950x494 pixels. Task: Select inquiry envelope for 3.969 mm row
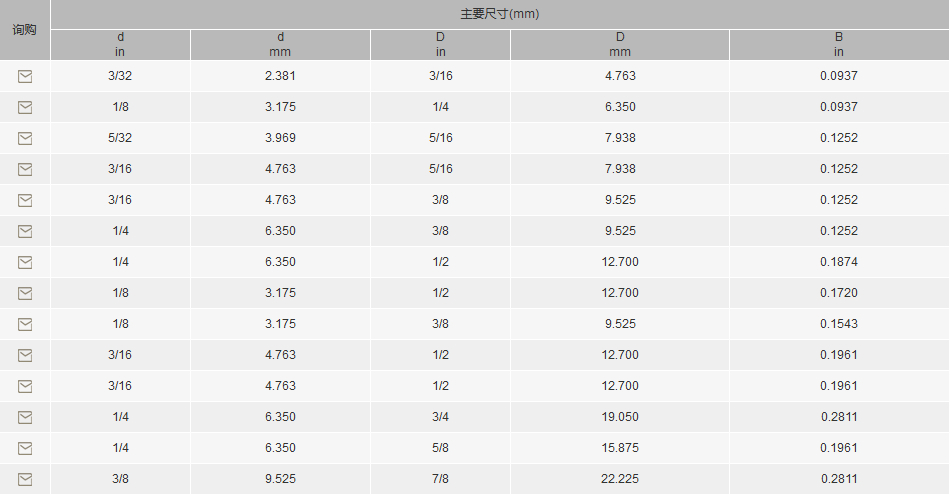(25, 138)
